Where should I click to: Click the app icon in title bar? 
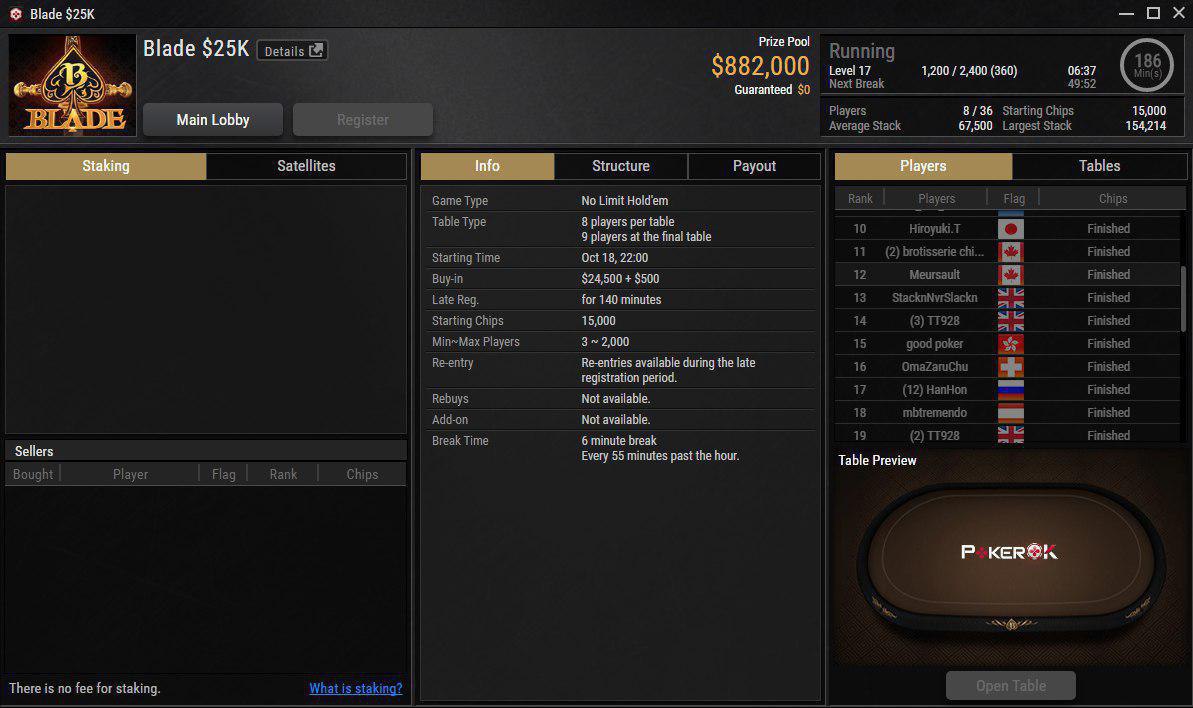[x=15, y=14]
